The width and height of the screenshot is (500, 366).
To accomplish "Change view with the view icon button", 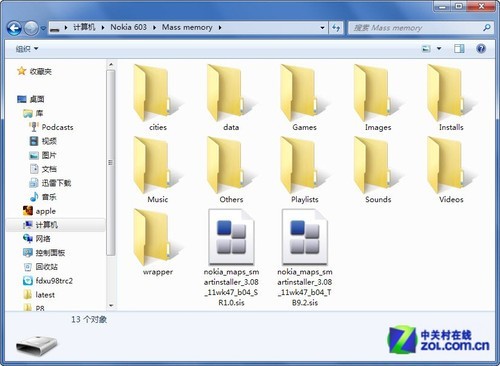I will pos(426,49).
